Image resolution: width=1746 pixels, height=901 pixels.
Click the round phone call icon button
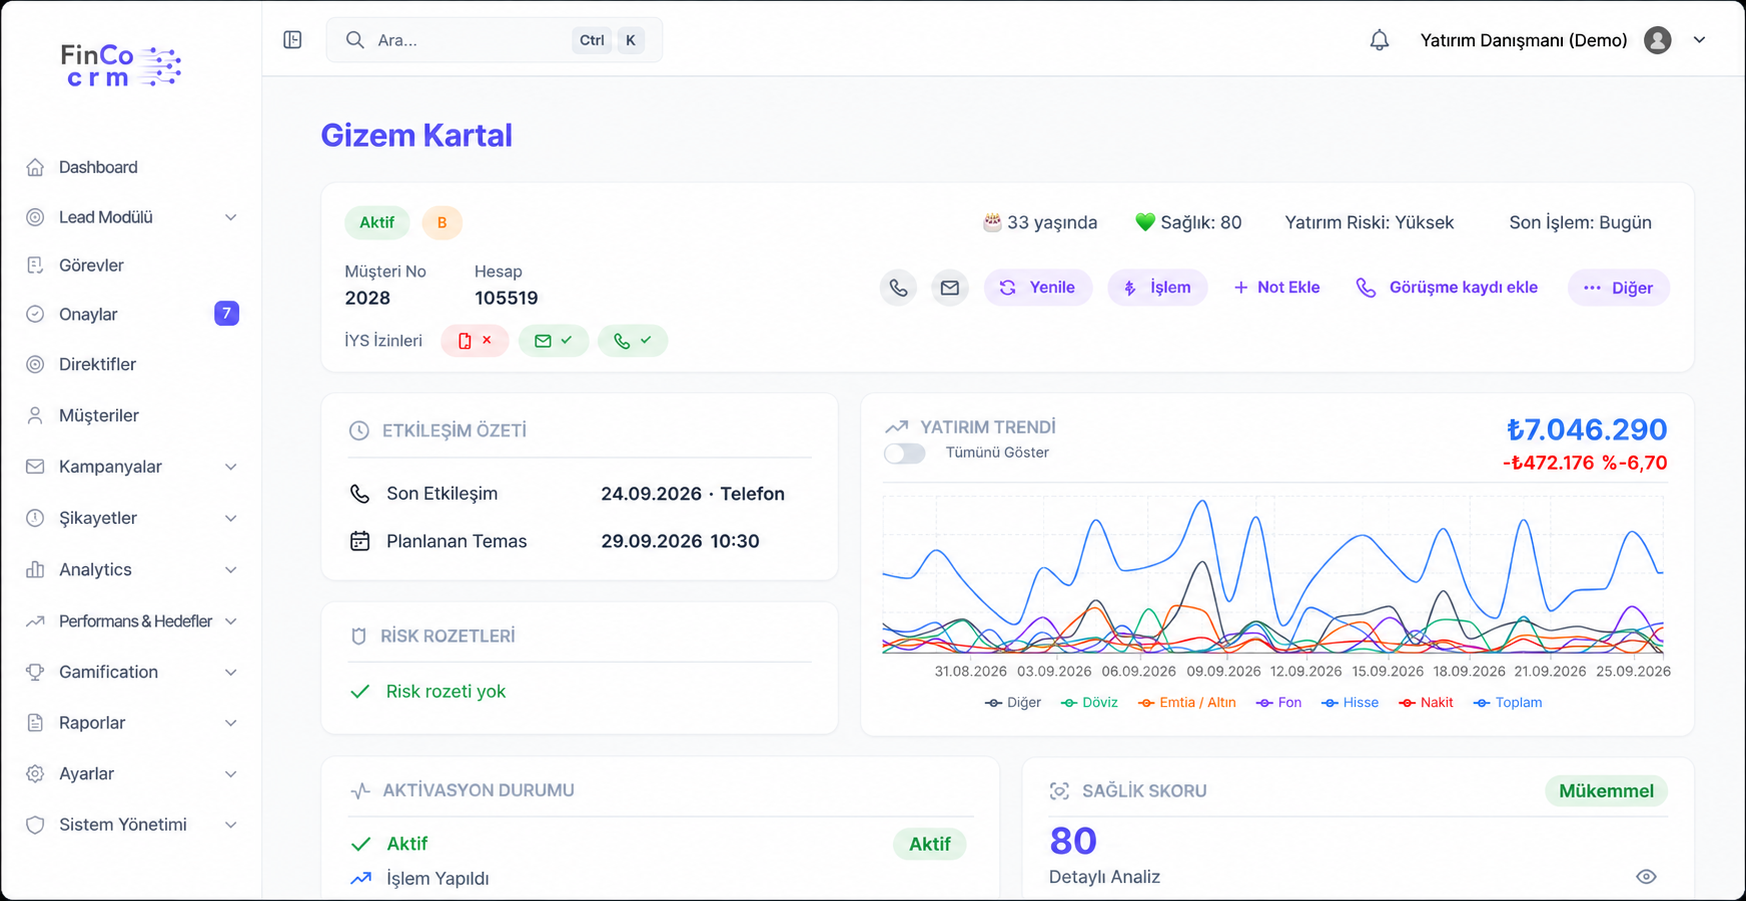898,288
